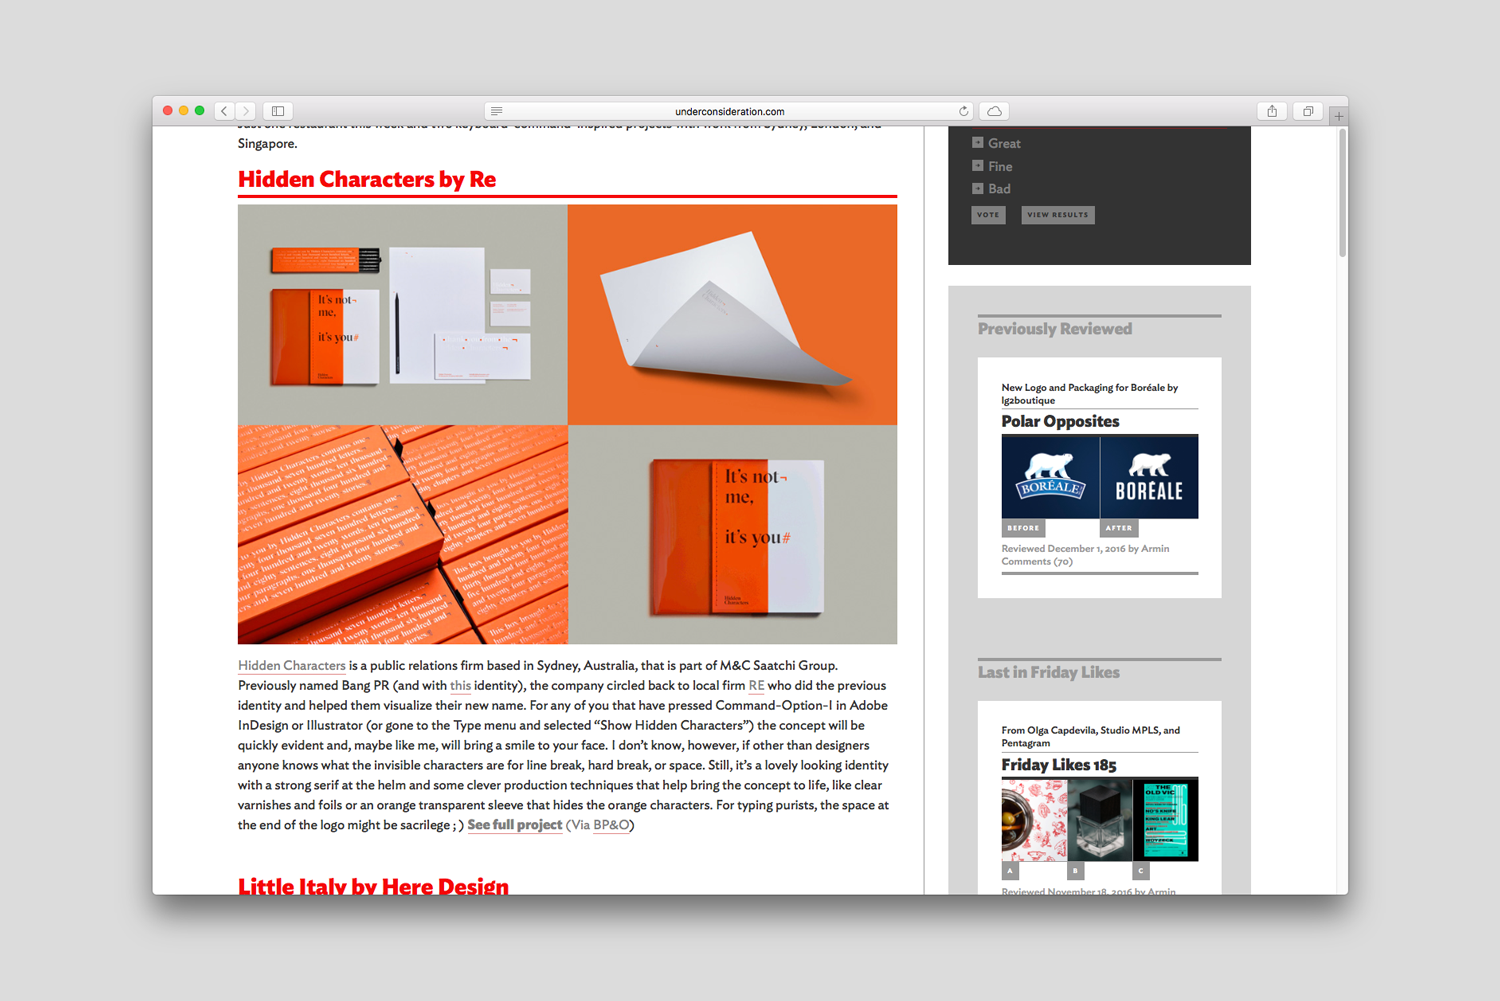
Task: Click See full project link
Action: click(515, 825)
